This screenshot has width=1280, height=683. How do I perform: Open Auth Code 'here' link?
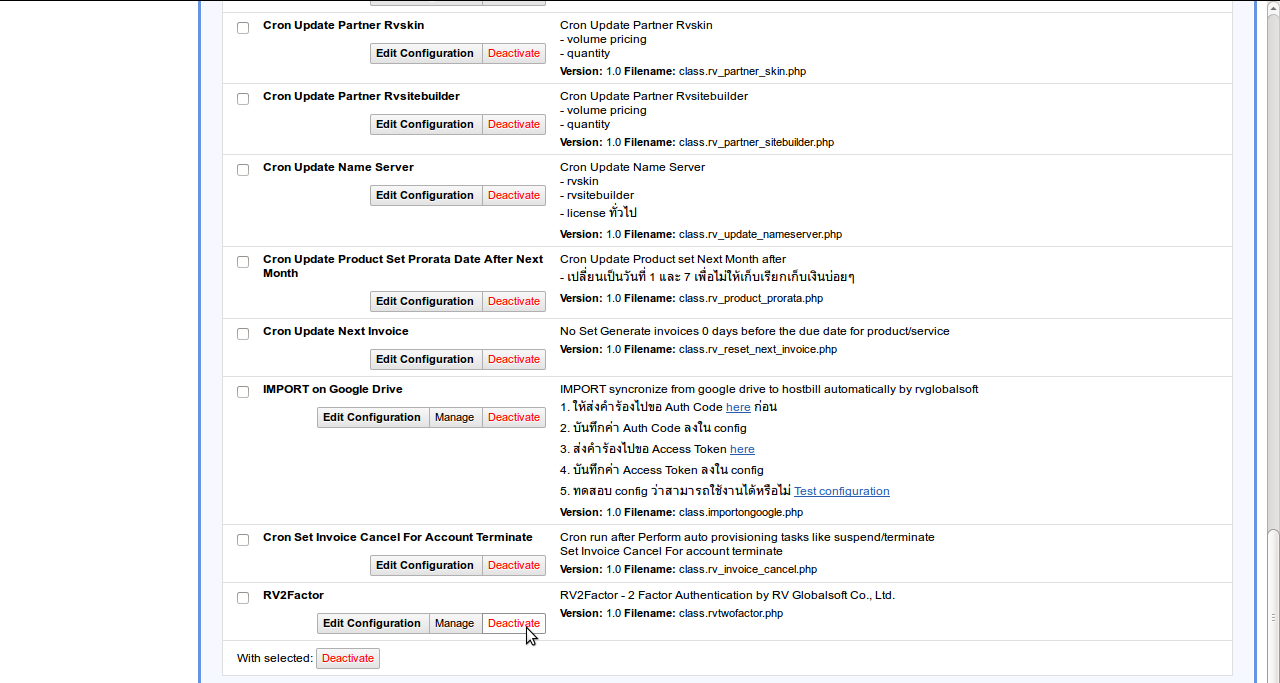point(738,407)
